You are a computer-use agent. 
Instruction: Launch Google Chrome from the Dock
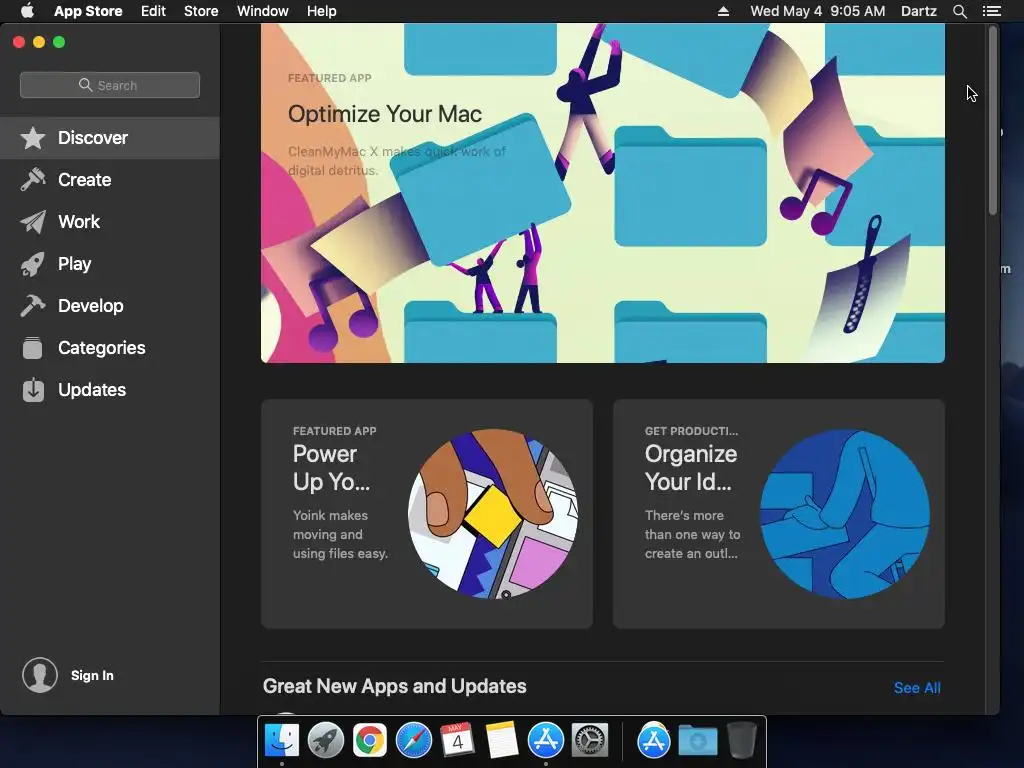(370, 741)
